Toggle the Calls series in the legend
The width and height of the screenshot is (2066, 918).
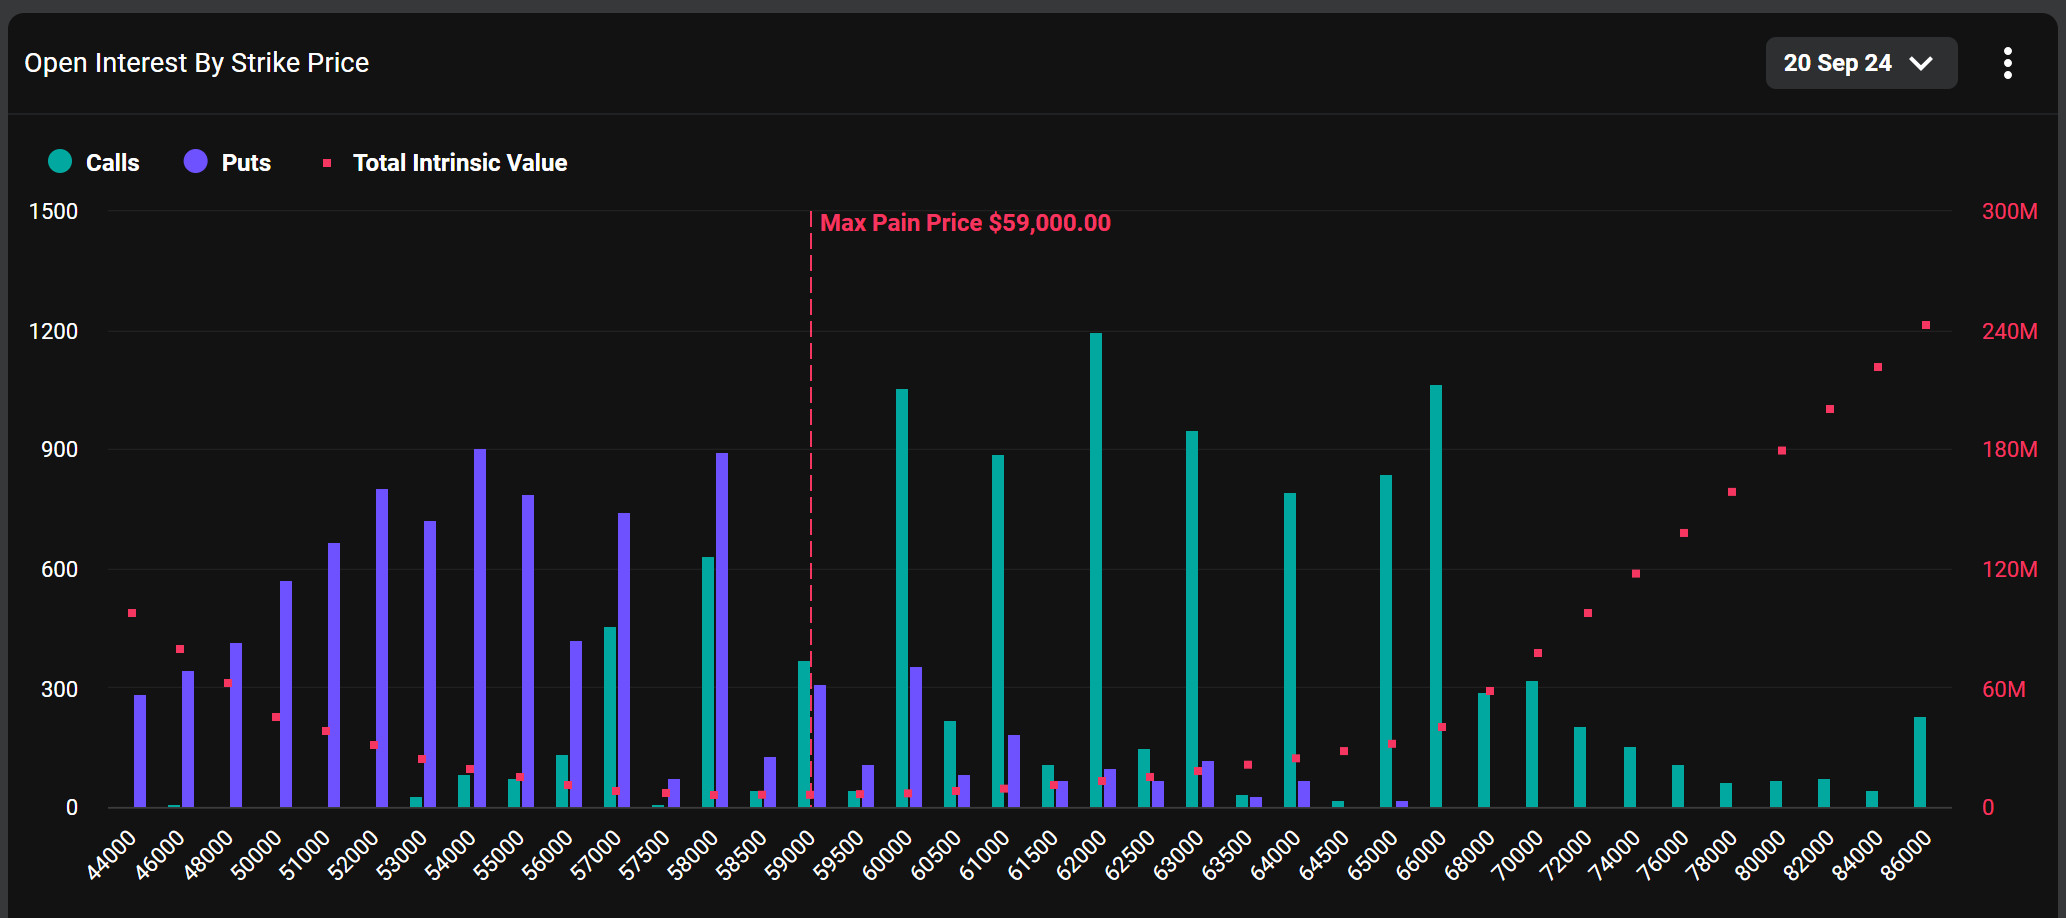pyautogui.click(x=94, y=162)
